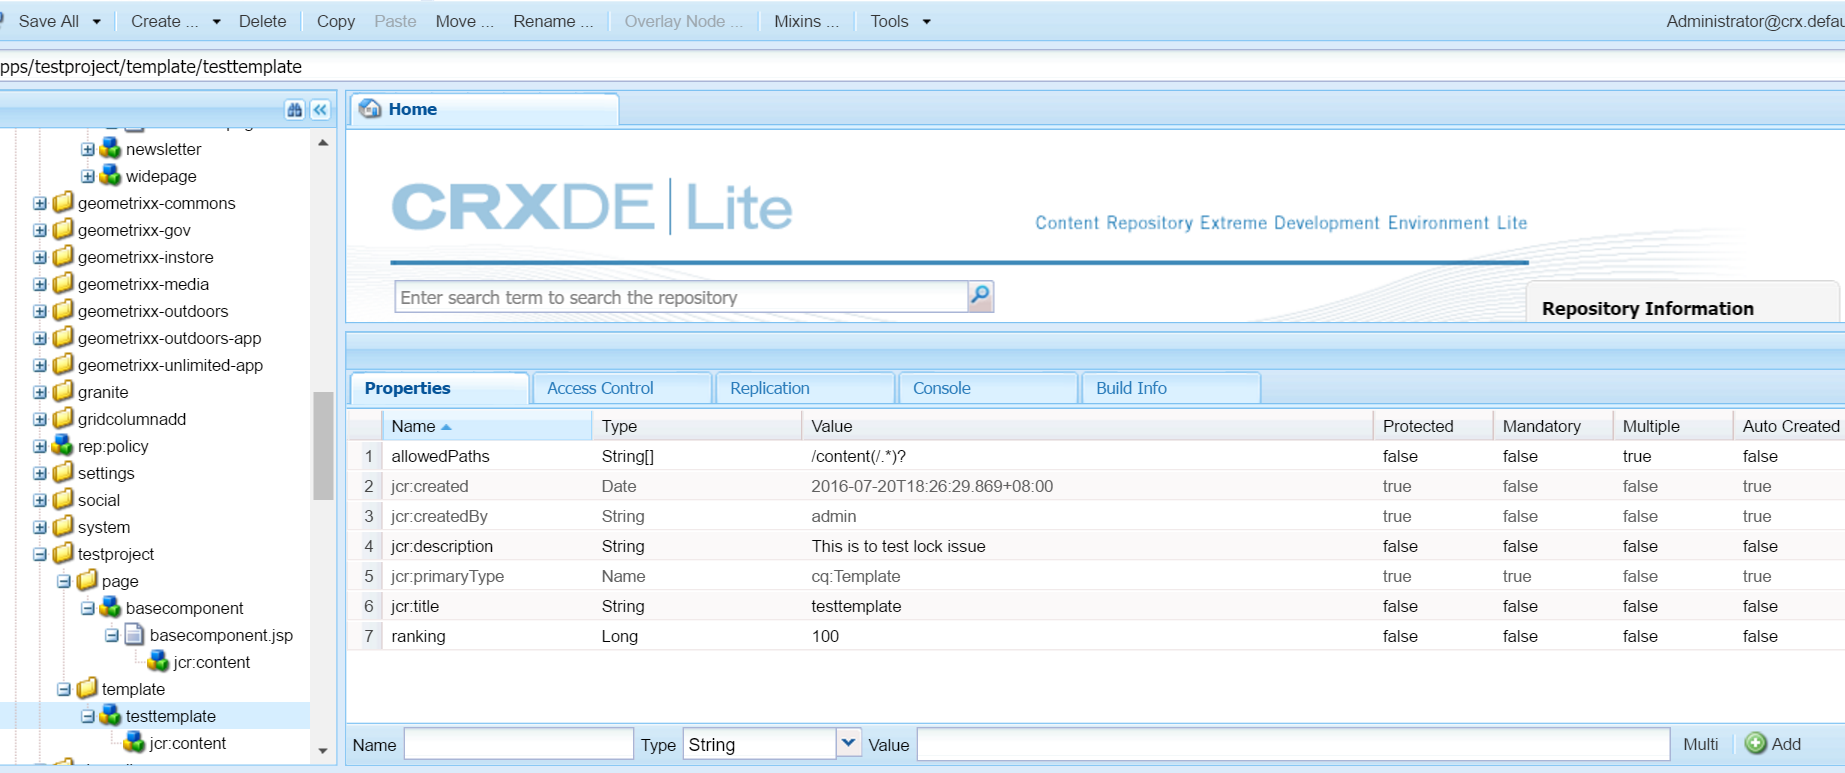Image resolution: width=1845 pixels, height=773 pixels.
Task: Click the Move toolbar button
Action: coord(464,21)
